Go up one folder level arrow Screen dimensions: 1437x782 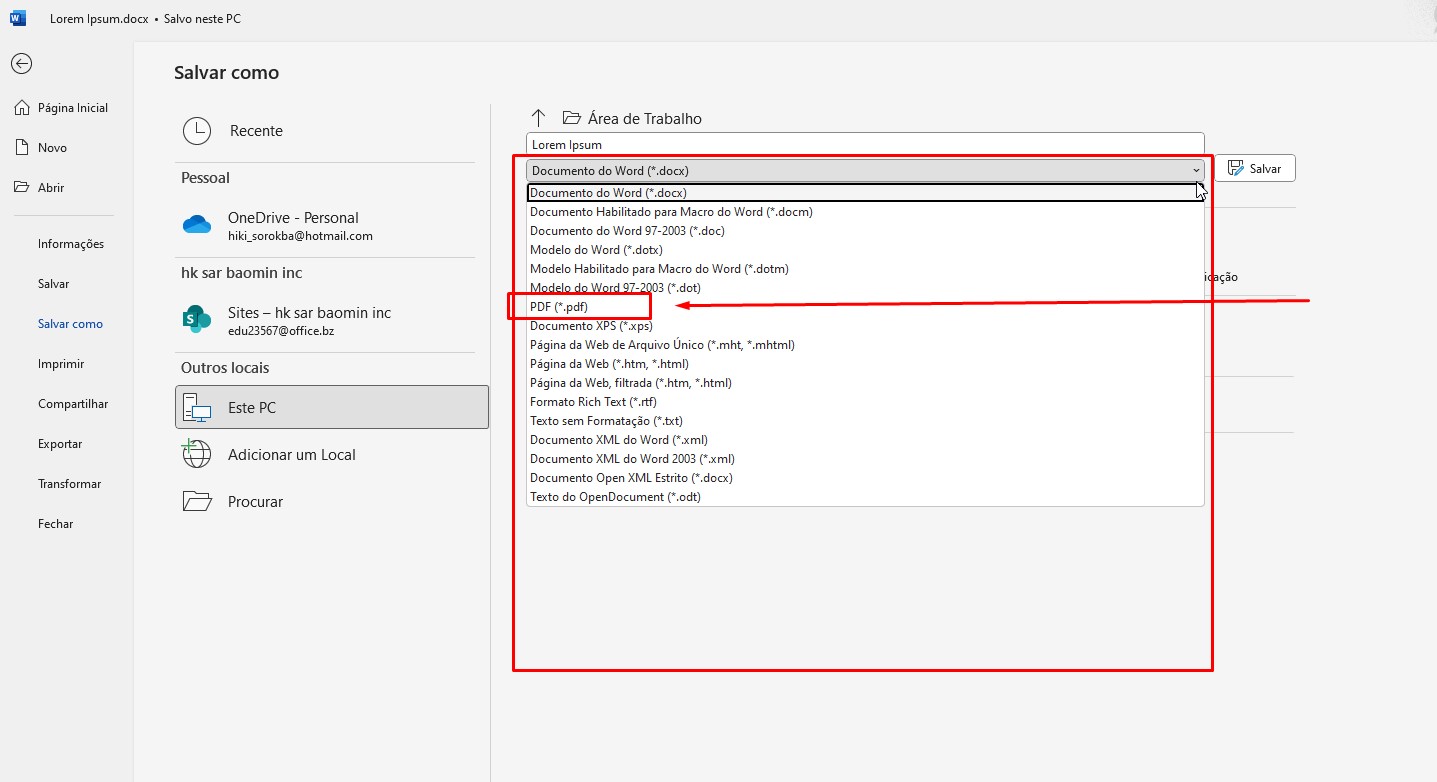(x=538, y=118)
